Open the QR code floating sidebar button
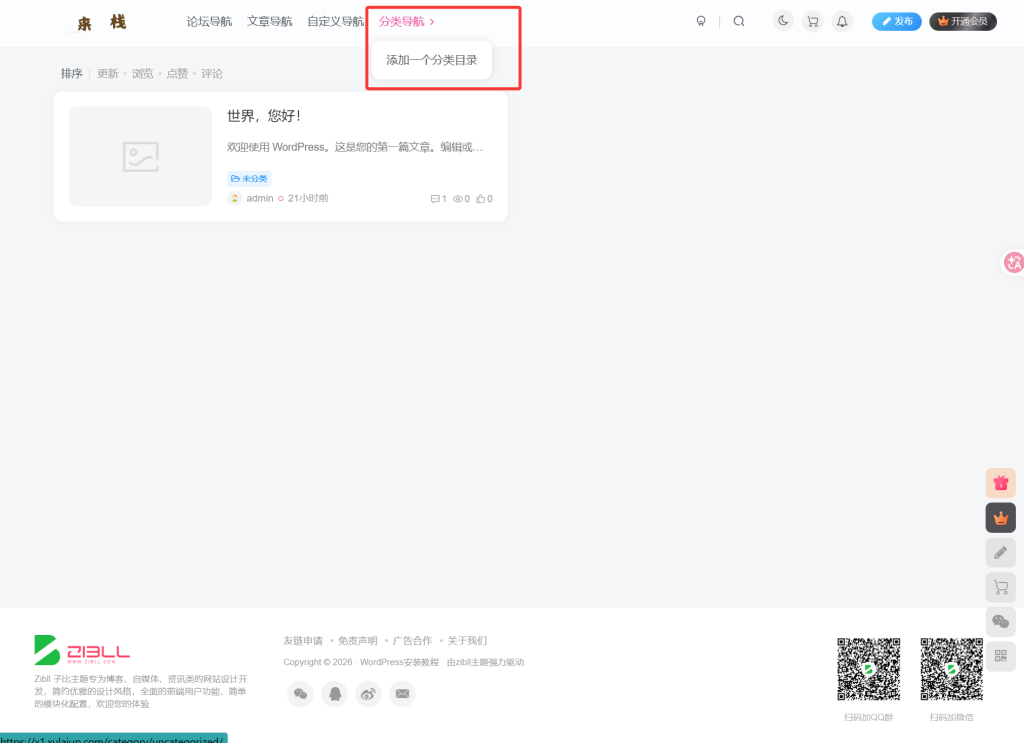The image size is (1024, 743). pos(1000,656)
